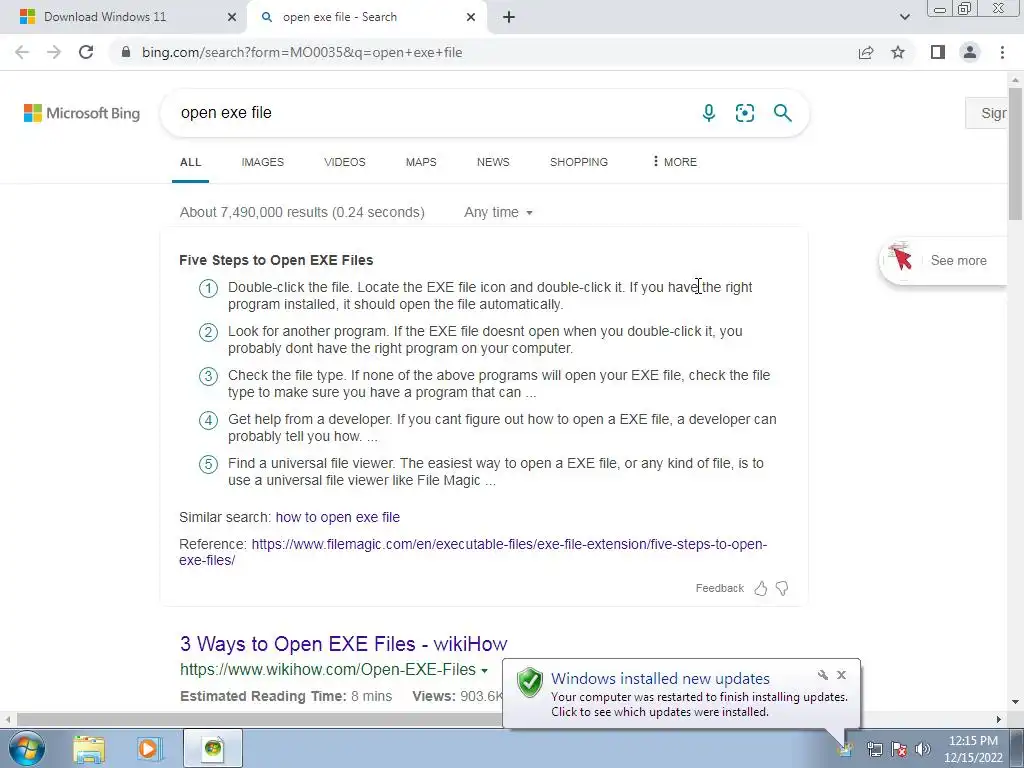This screenshot has height=768, width=1024.
Task: Click the heading 'Five Steps to Open EXE Files'
Action: pyautogui.click(x=276, y=260)
